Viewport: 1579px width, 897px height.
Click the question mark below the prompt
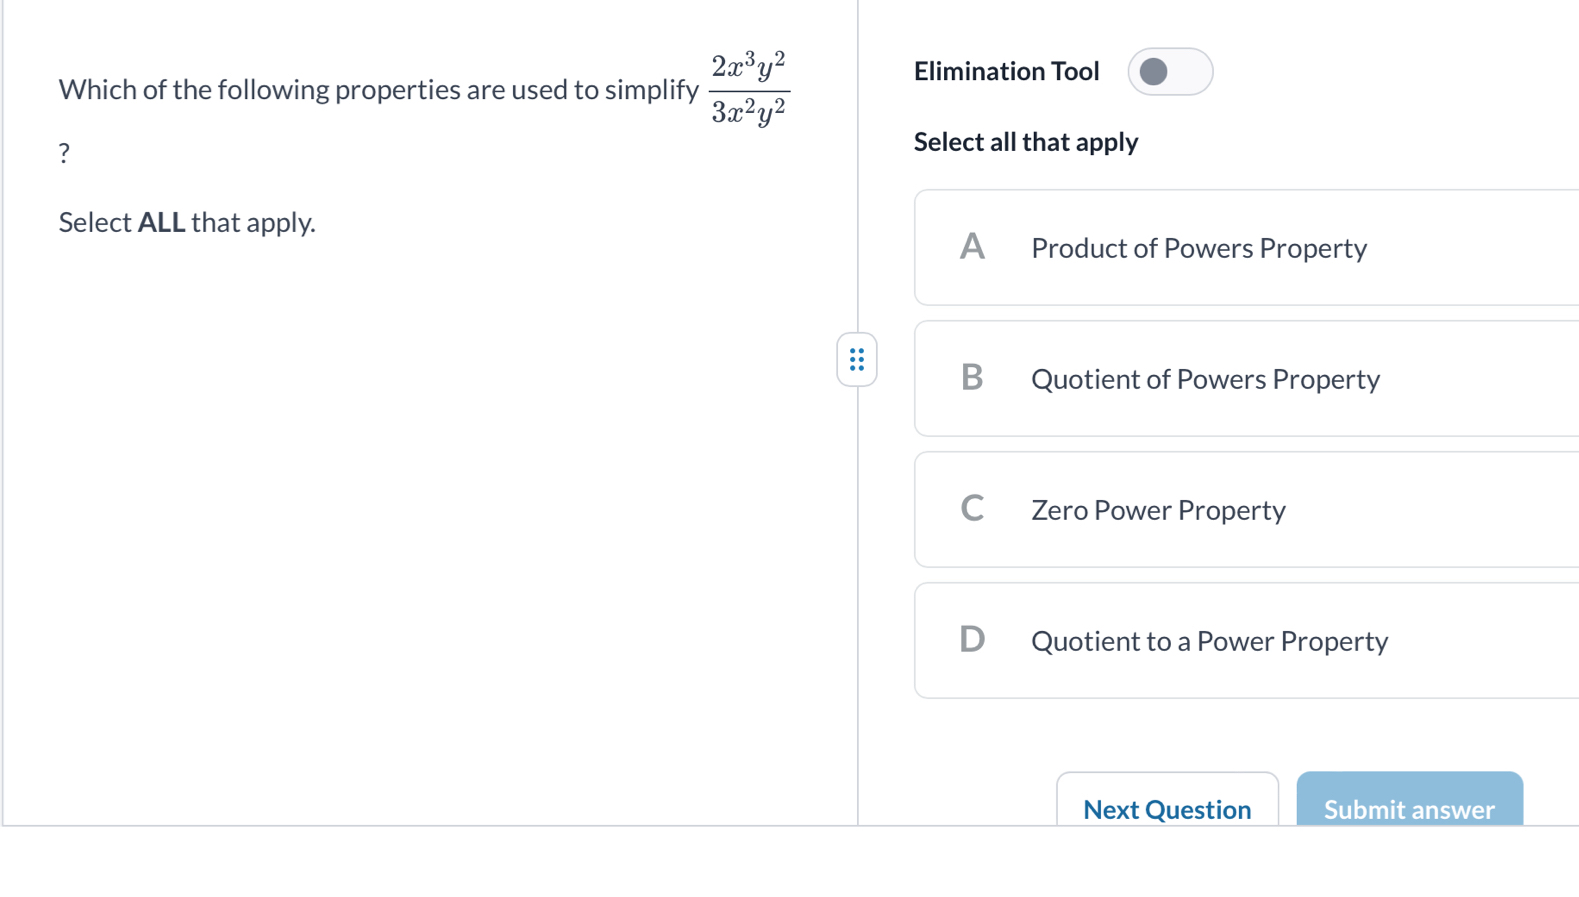coord(64,153)
